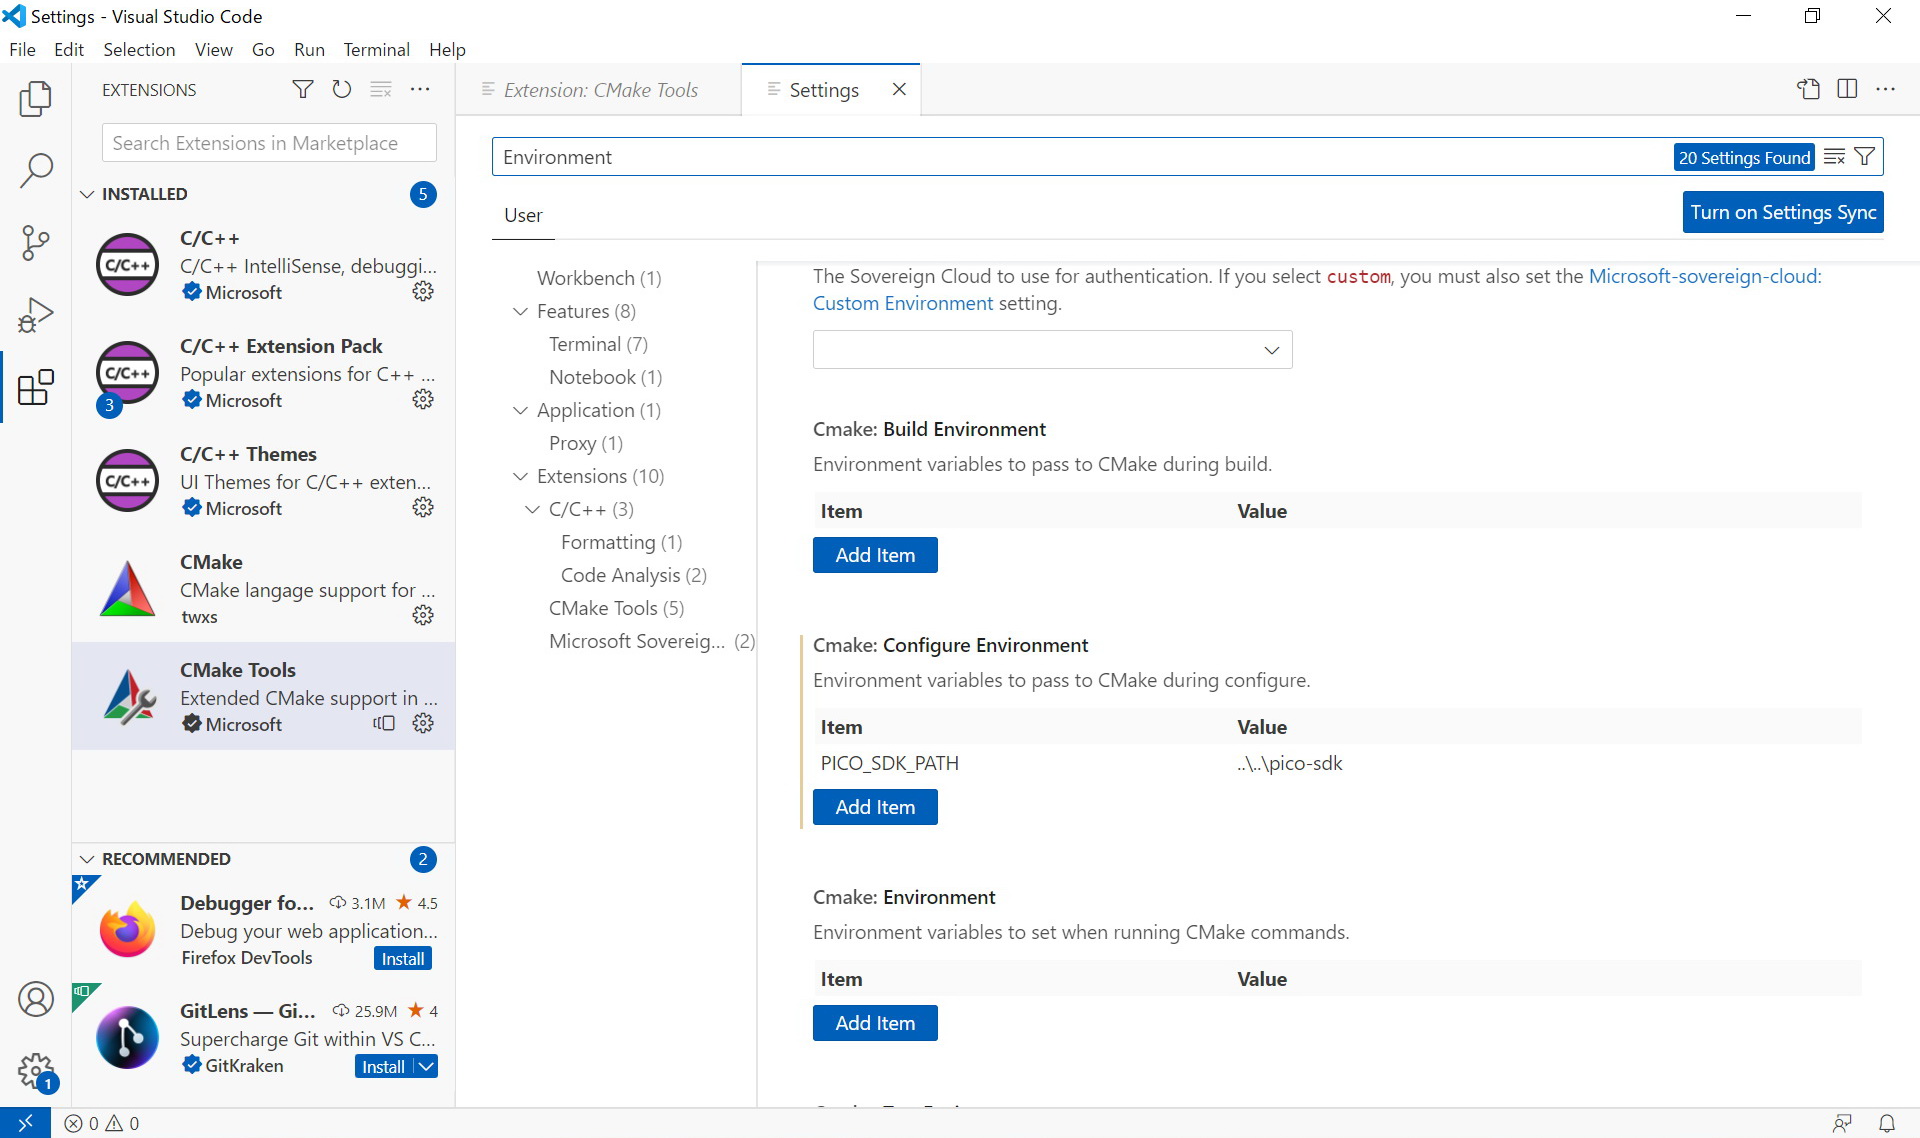Select Microsoft Sovereign settings tree item
1920x1138 pixels.
tap(652, 641)
